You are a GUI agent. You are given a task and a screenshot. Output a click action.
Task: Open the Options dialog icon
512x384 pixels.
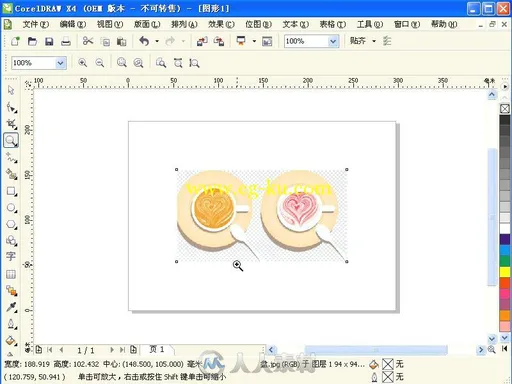tap(387, 41)
